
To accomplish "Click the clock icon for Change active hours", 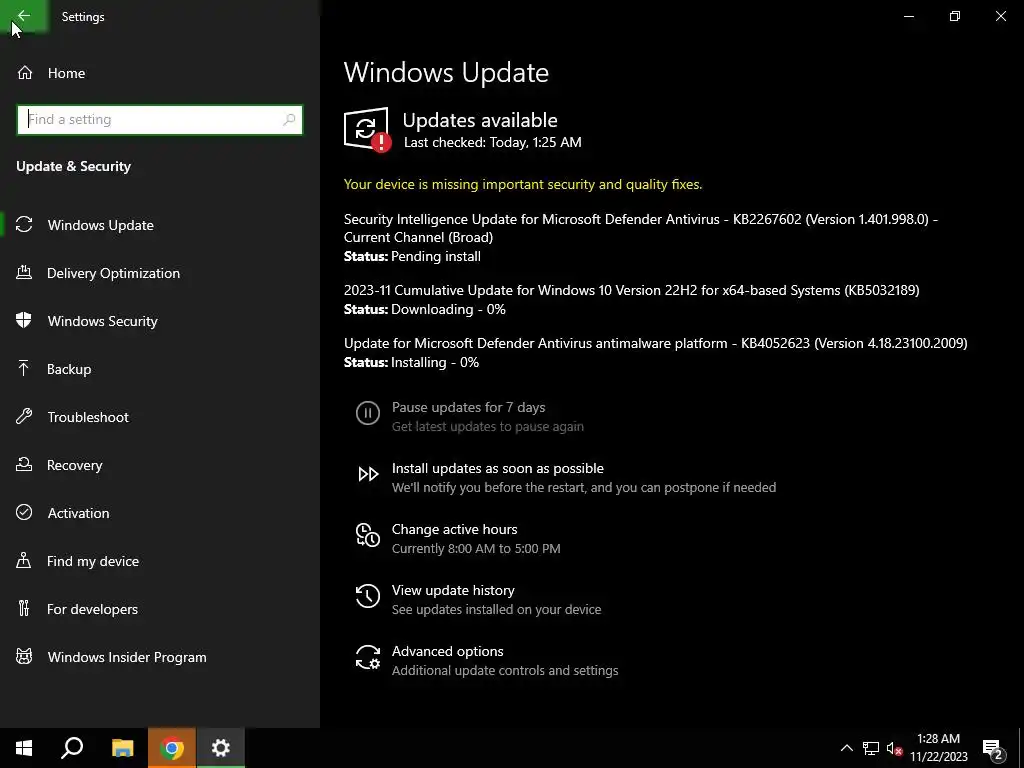I will (368, 535).
